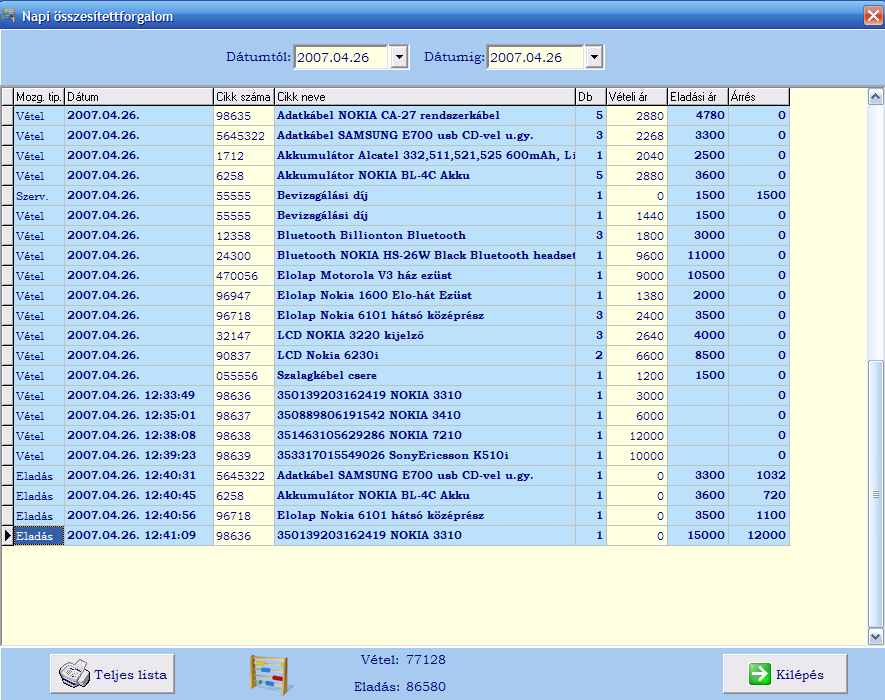
Task: Click the abacus calculator icon
Action: (271, 675)
